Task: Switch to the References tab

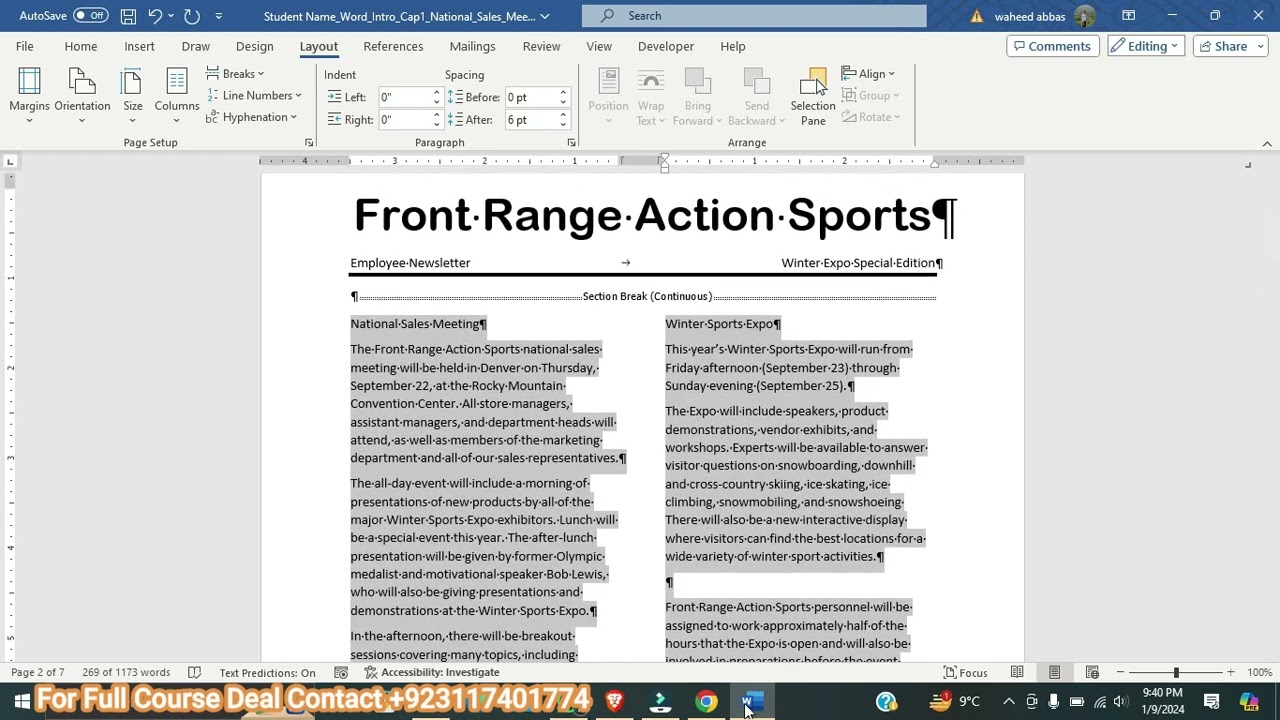Action: tap(393, 46)
